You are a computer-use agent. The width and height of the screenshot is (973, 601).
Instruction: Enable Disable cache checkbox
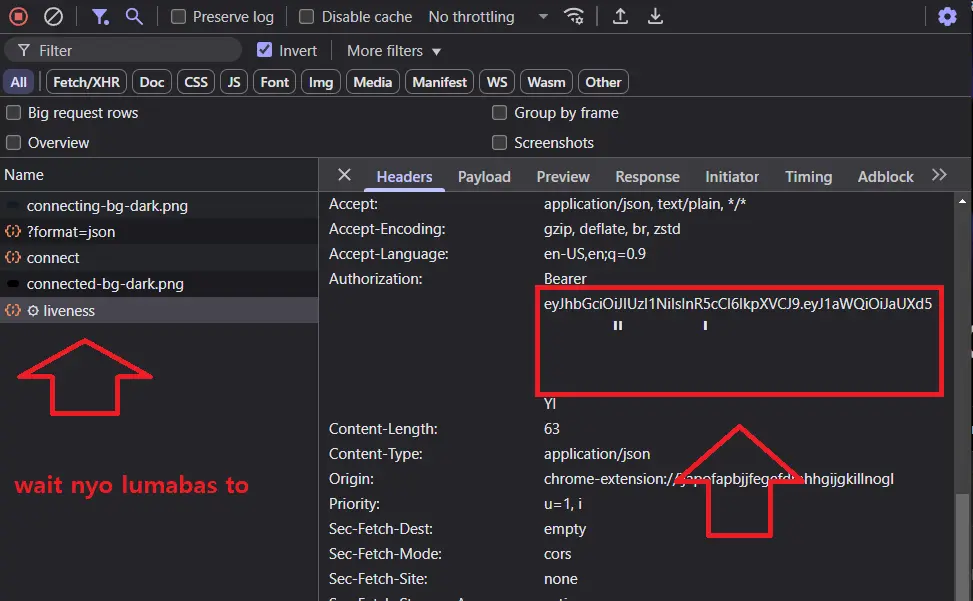(x=307, y=17)
